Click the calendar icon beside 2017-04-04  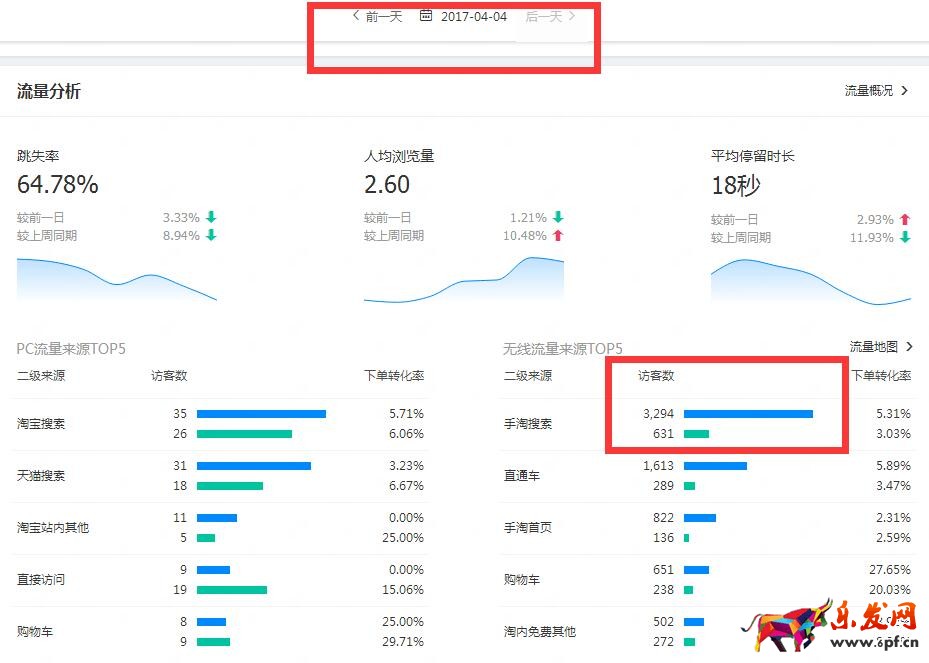tap(426, 16)
